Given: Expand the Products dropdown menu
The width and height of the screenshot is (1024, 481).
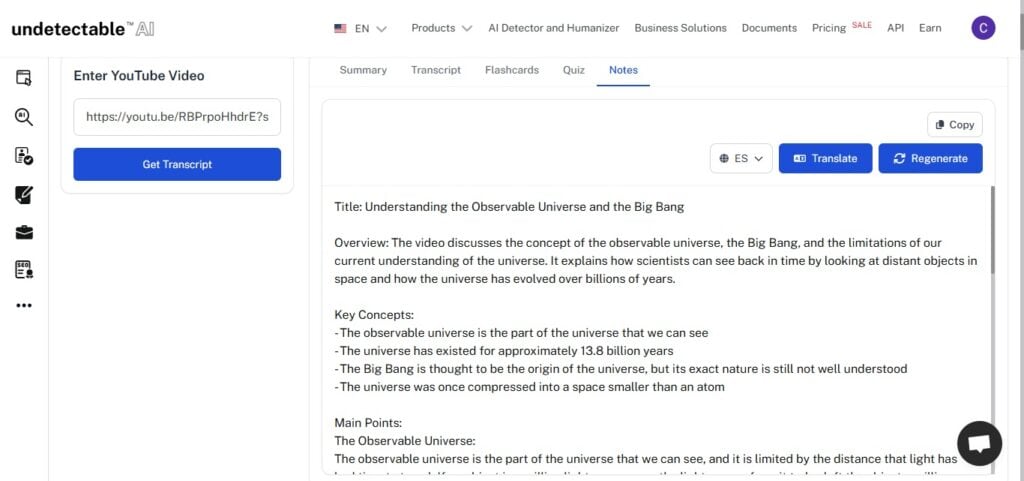Looking at the screenshot, I should point(441,28).
